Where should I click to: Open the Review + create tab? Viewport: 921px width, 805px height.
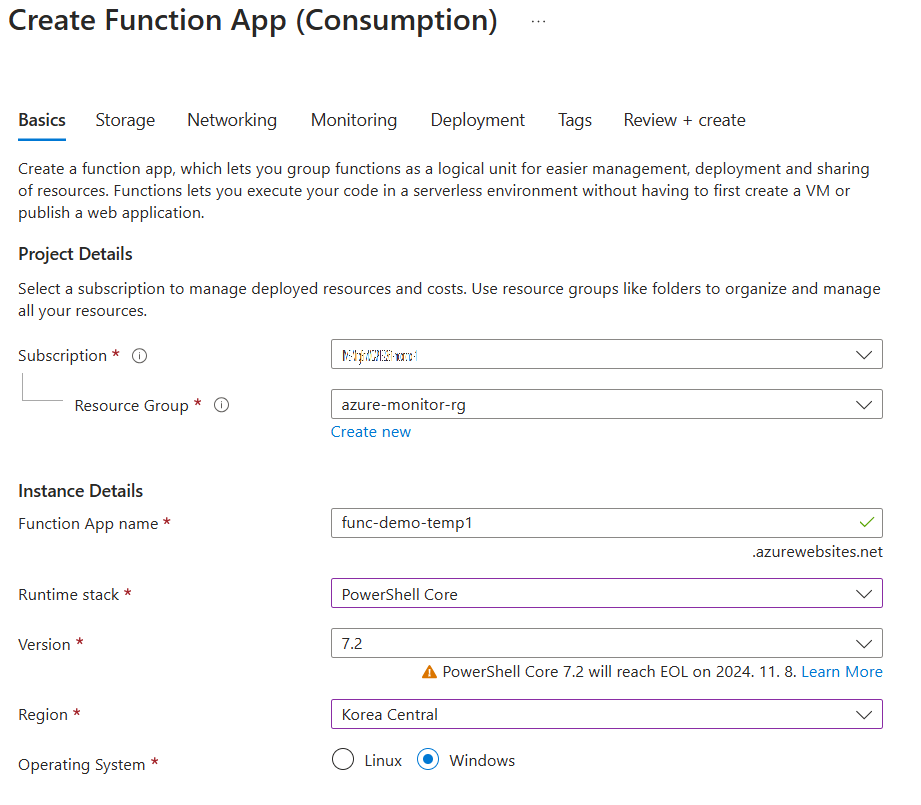[x=684, y=120]
